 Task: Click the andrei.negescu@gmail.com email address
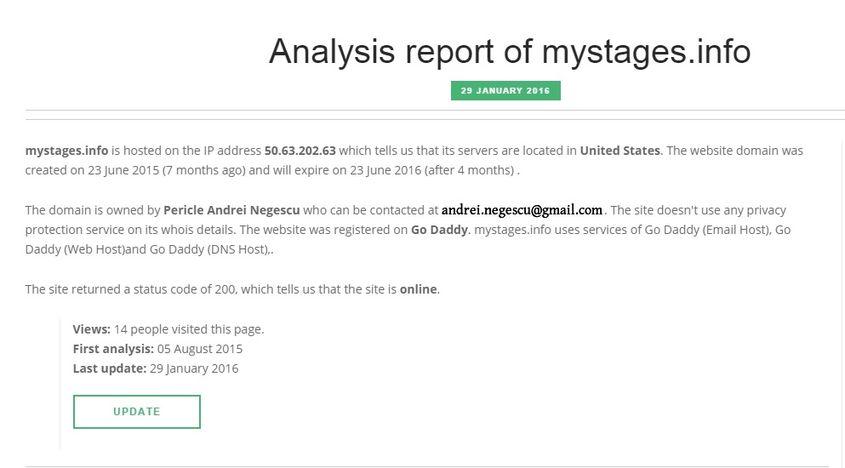pyautogui.click(x=521, y=210)
